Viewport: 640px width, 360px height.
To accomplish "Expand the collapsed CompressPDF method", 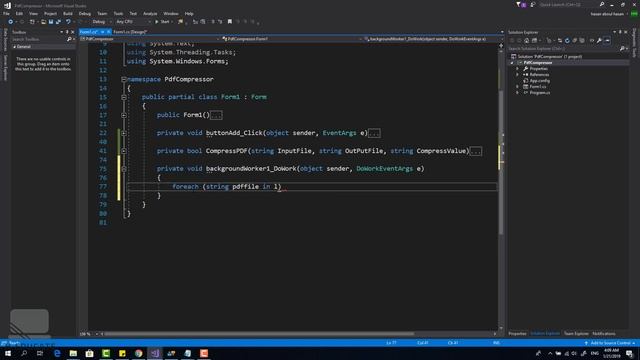I will pos(124,151).
